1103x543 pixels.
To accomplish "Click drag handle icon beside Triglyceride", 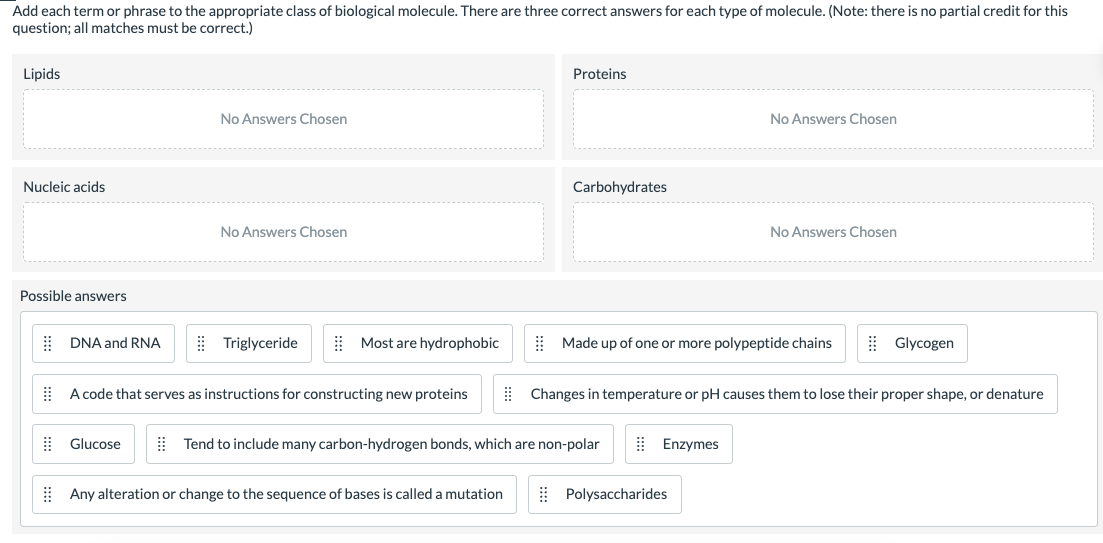I will coord(200,343).
